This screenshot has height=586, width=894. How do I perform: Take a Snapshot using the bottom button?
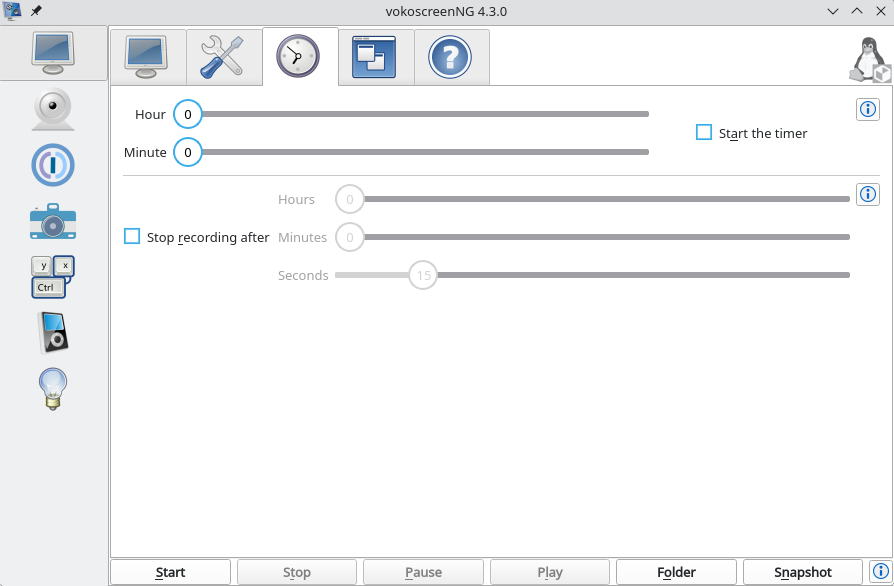[802, 571]
